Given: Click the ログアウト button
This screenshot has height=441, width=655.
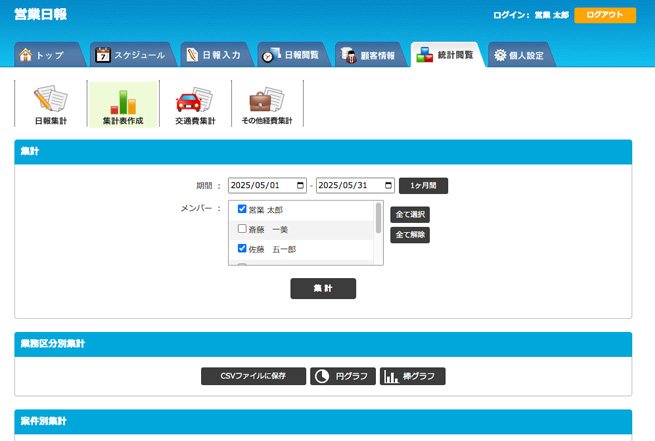Looking at the screenshot, I should coord(605,15).
